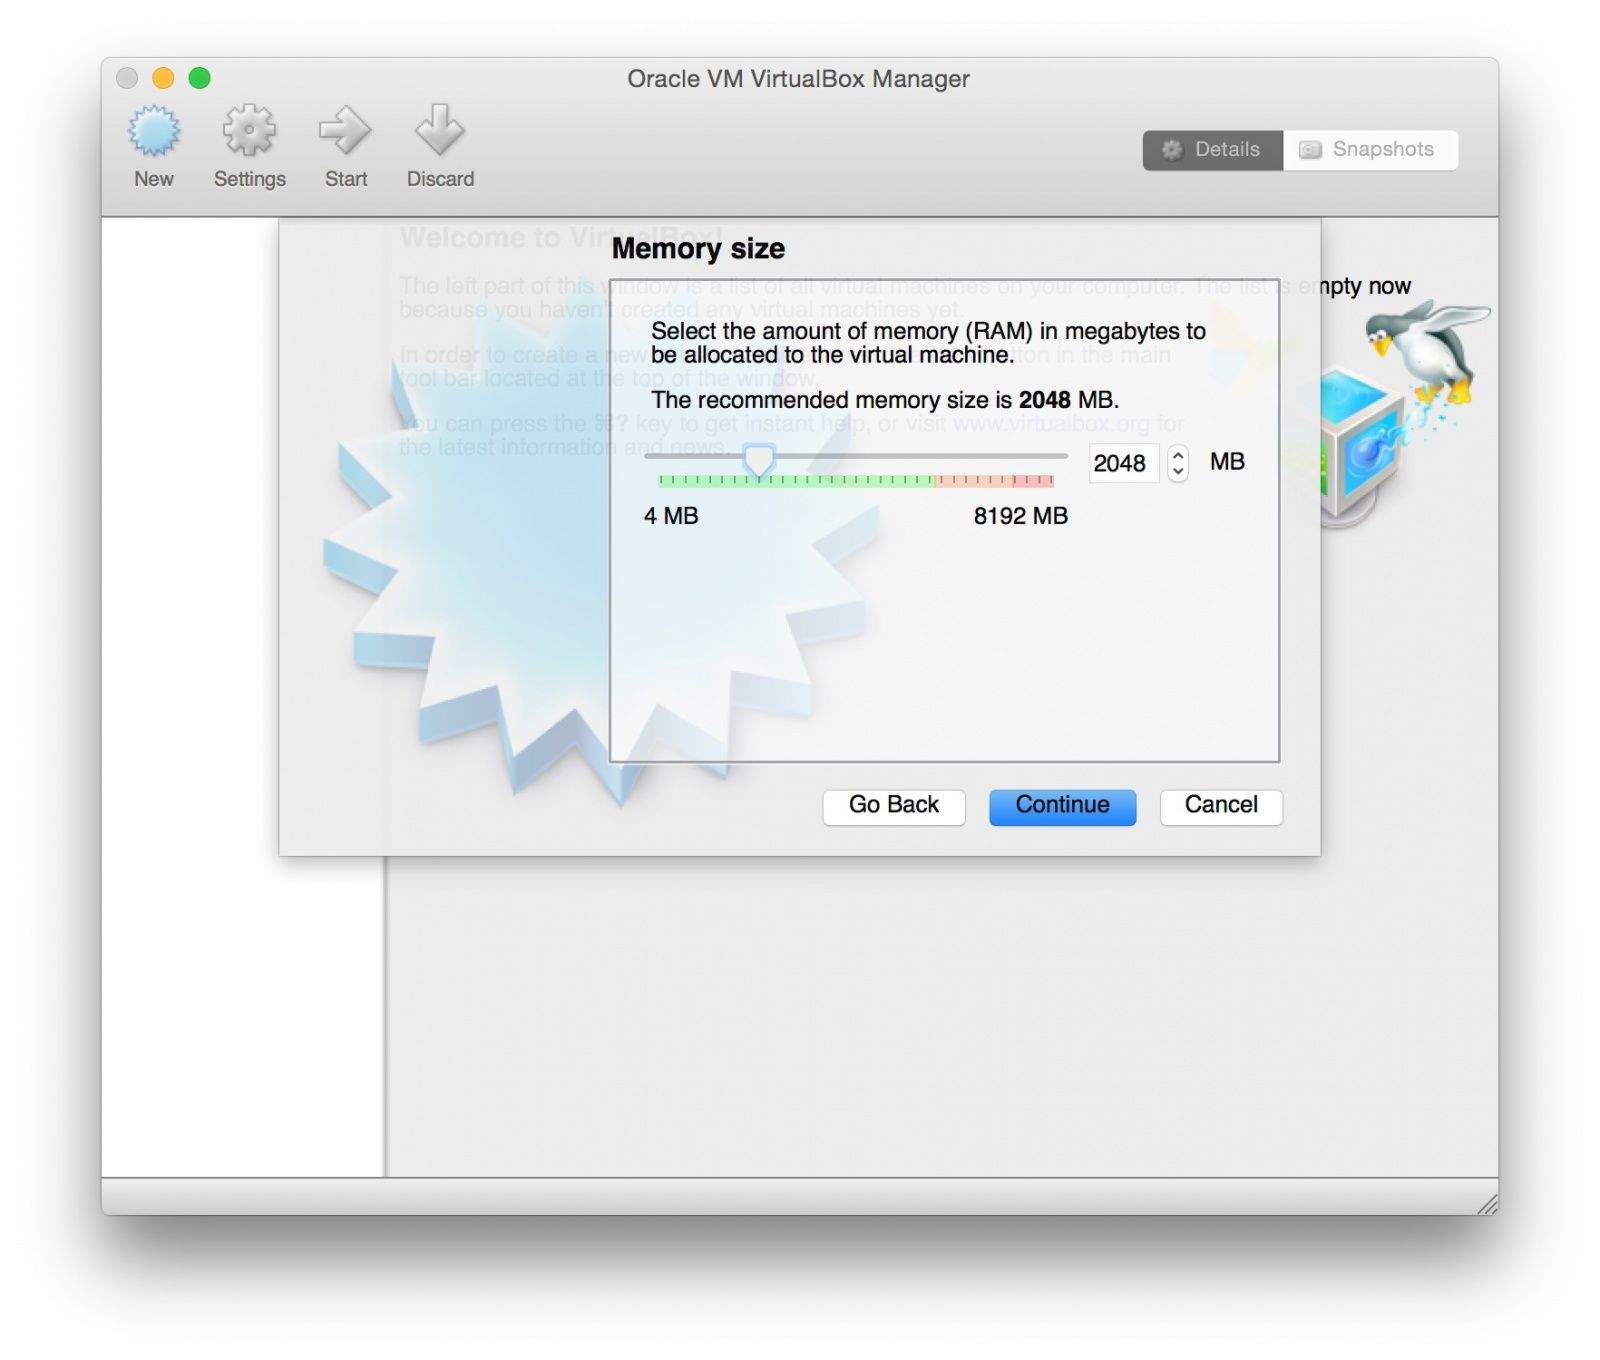Click the camera icon on Snapshots
The image size is (1600, 1360).
coord(1309,150)
